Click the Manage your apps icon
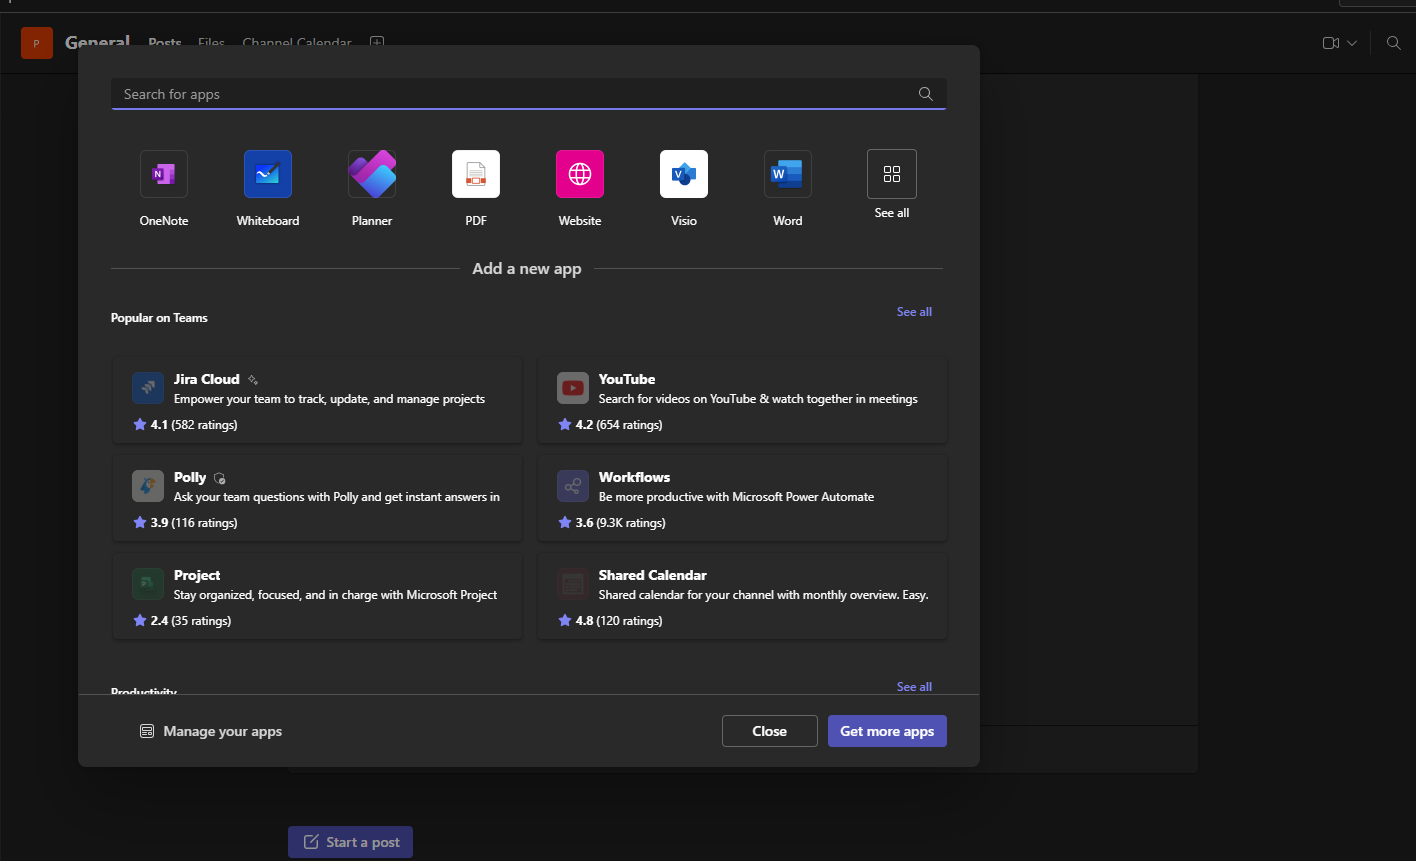 point(147,731)
